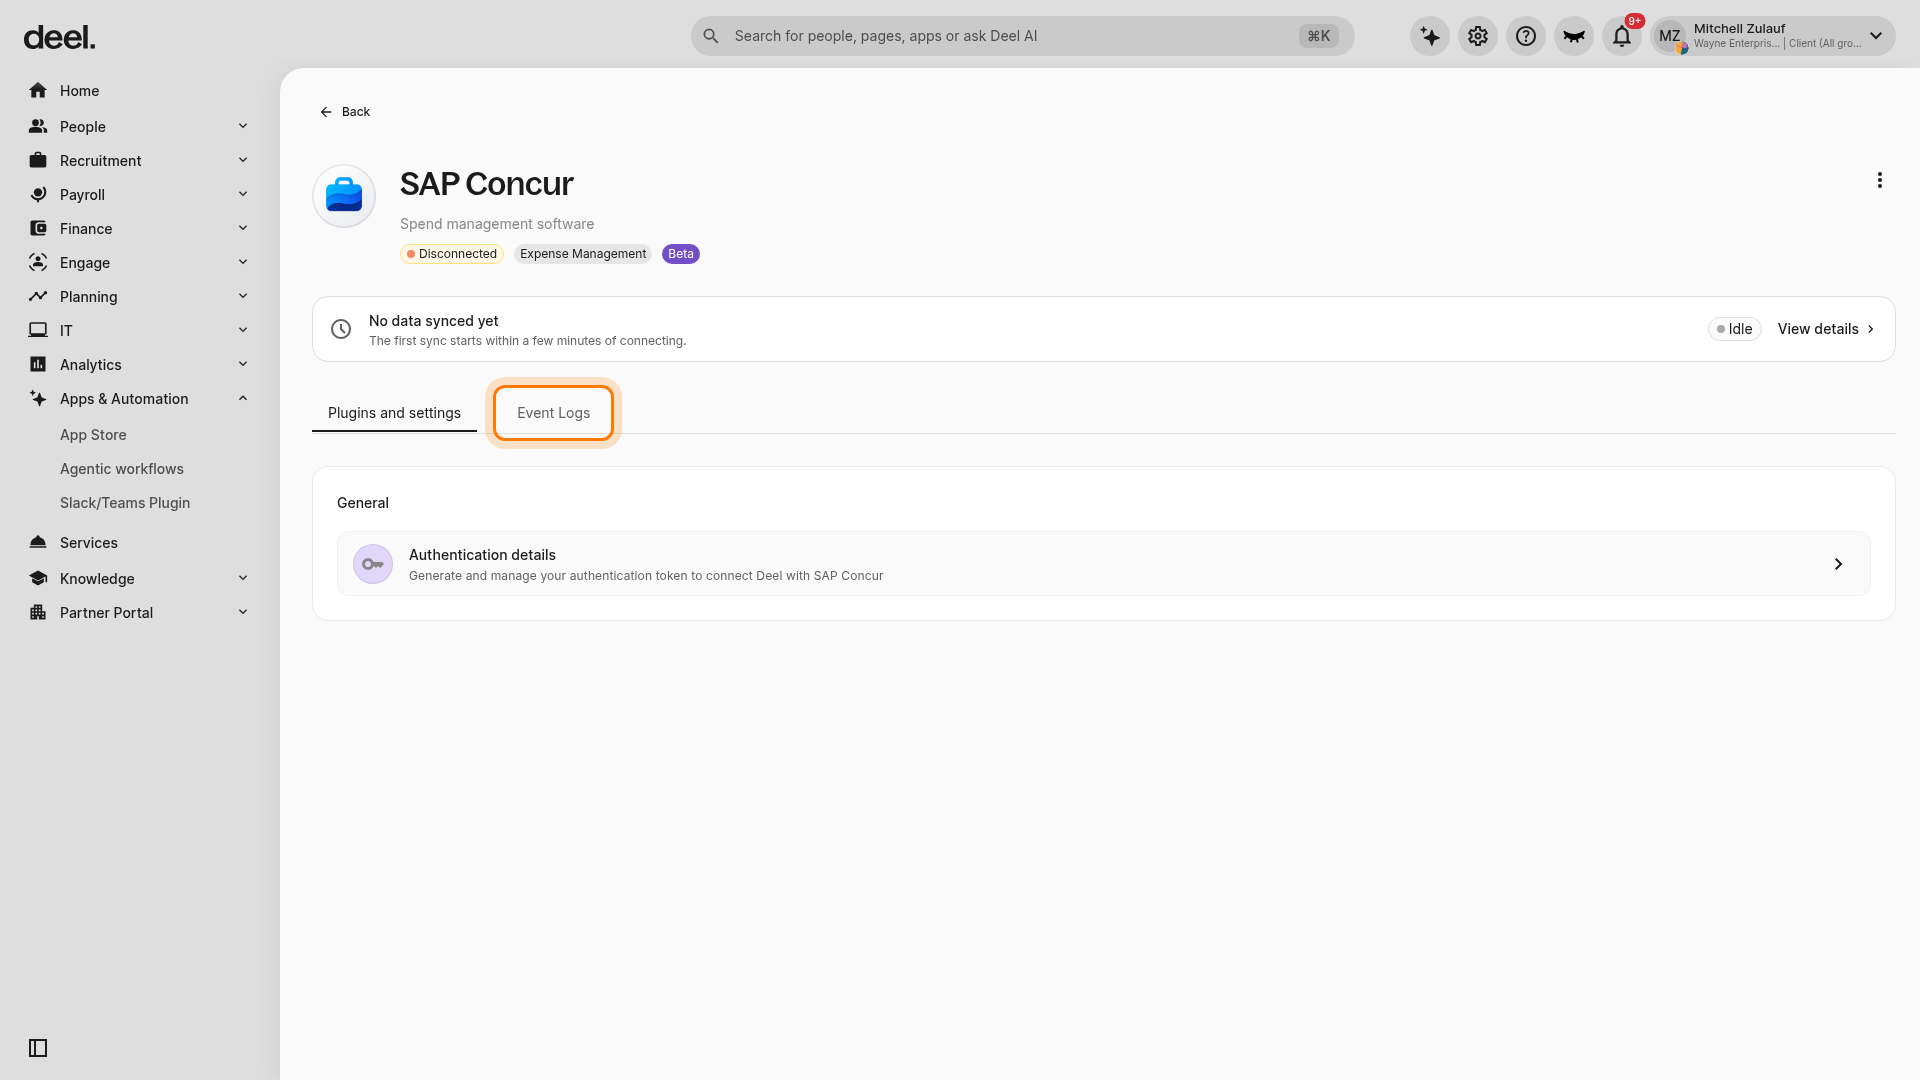Select the Plugins and settings tab
This screenshot has height=1080, width=1920.
click(x=394, y=413)
